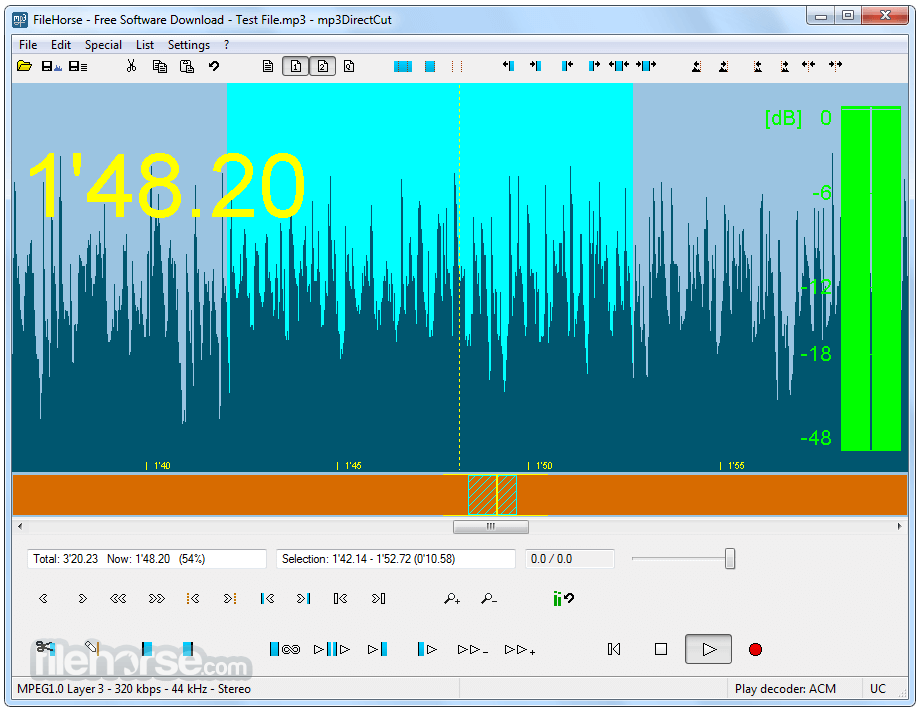Click the document icon right of page 2
The height and width of the screenshot is (711, 920).
(349, 66)
